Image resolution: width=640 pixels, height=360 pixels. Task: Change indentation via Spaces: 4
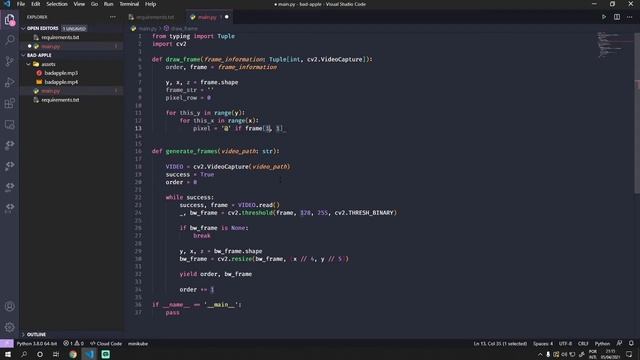[543, 344]
